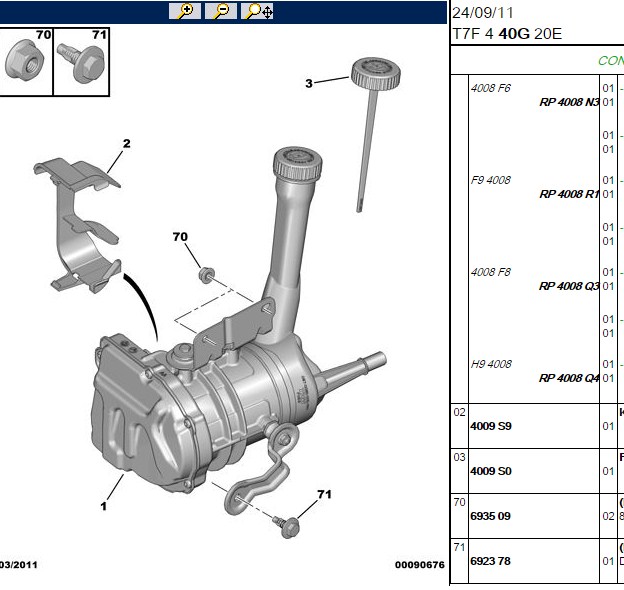Click diagram number 00090676
This screenshot has width=624, height=590.
[x=419, y=565]
